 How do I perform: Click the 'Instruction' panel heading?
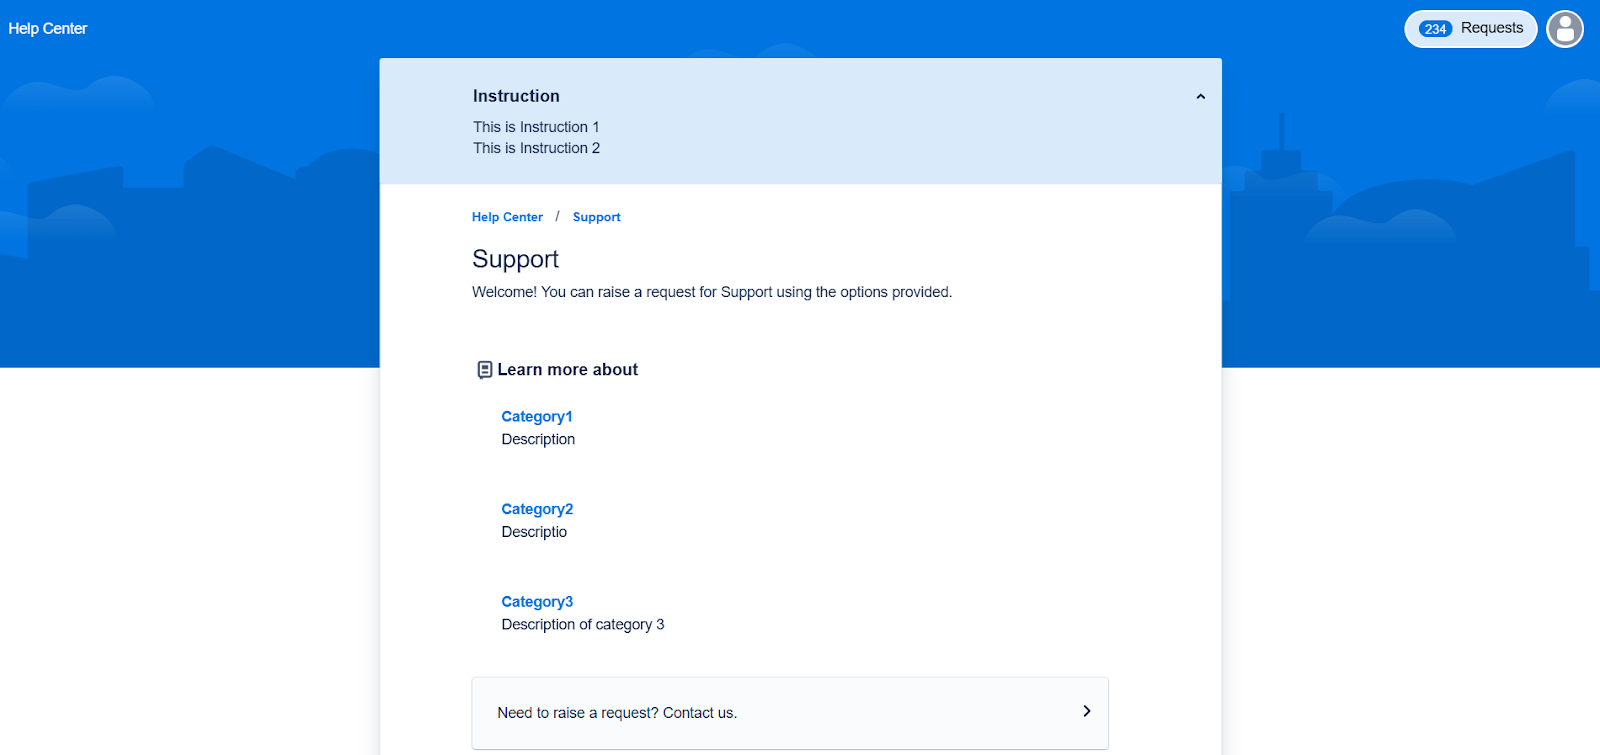(x=516, y=96)
